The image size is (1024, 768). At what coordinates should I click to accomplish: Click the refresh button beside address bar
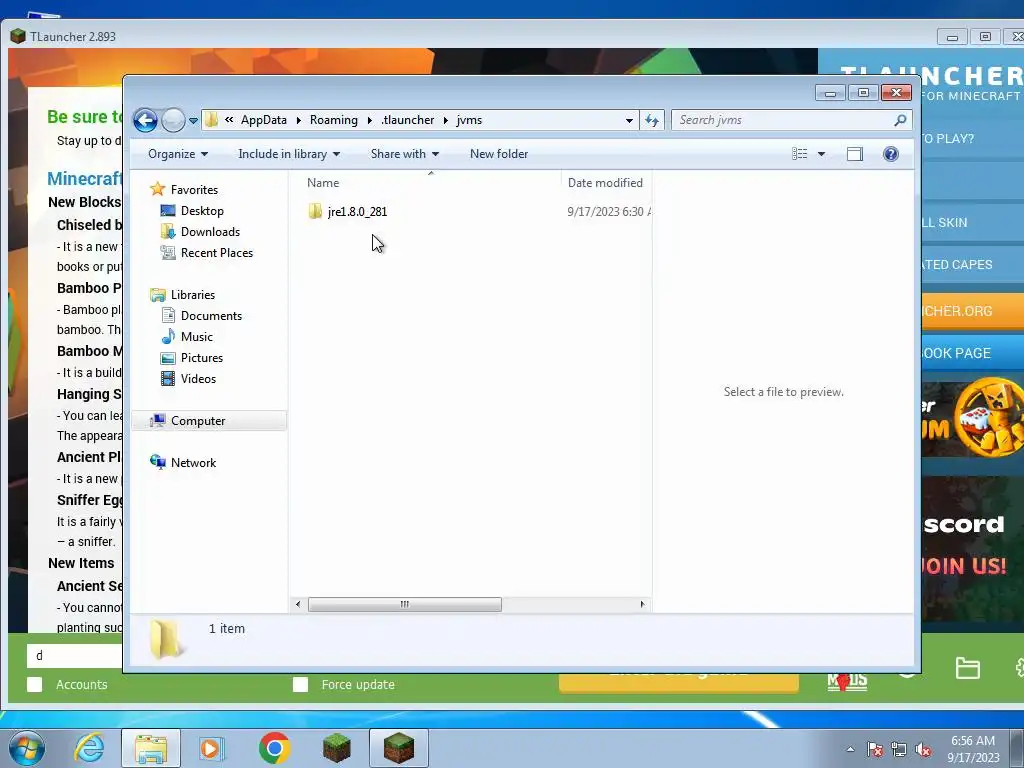click(x=652, y=120)
